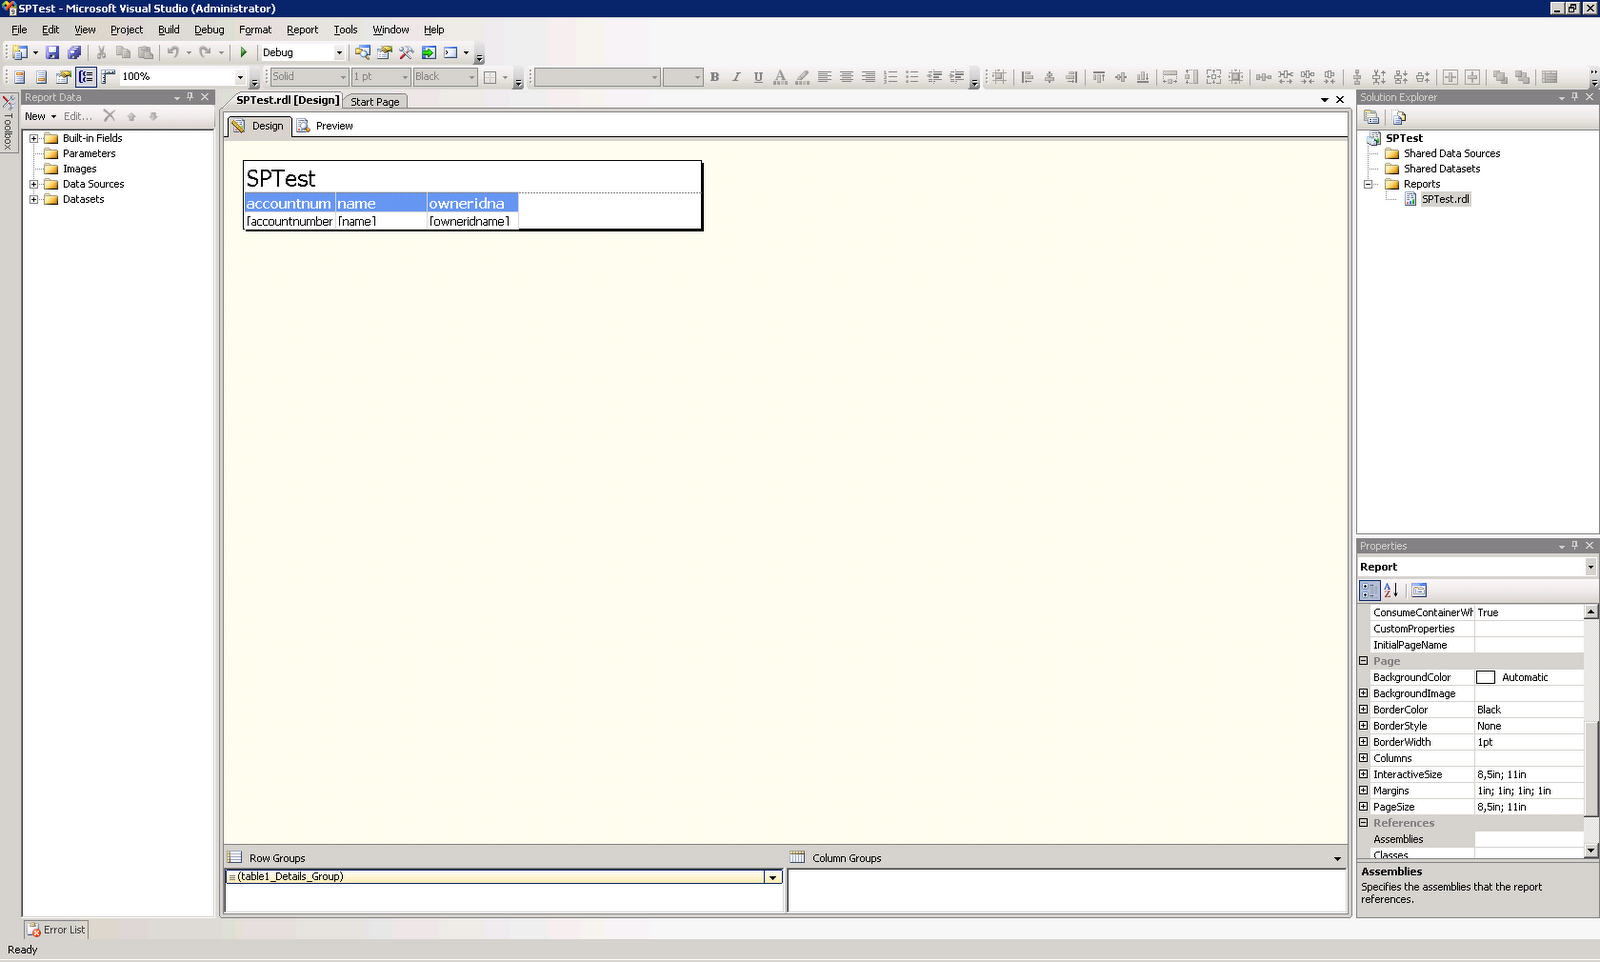Open the Solution Explorer toolbar icon
The height and width of the screenshot is (962, 1600).
[x=362, y=52]
